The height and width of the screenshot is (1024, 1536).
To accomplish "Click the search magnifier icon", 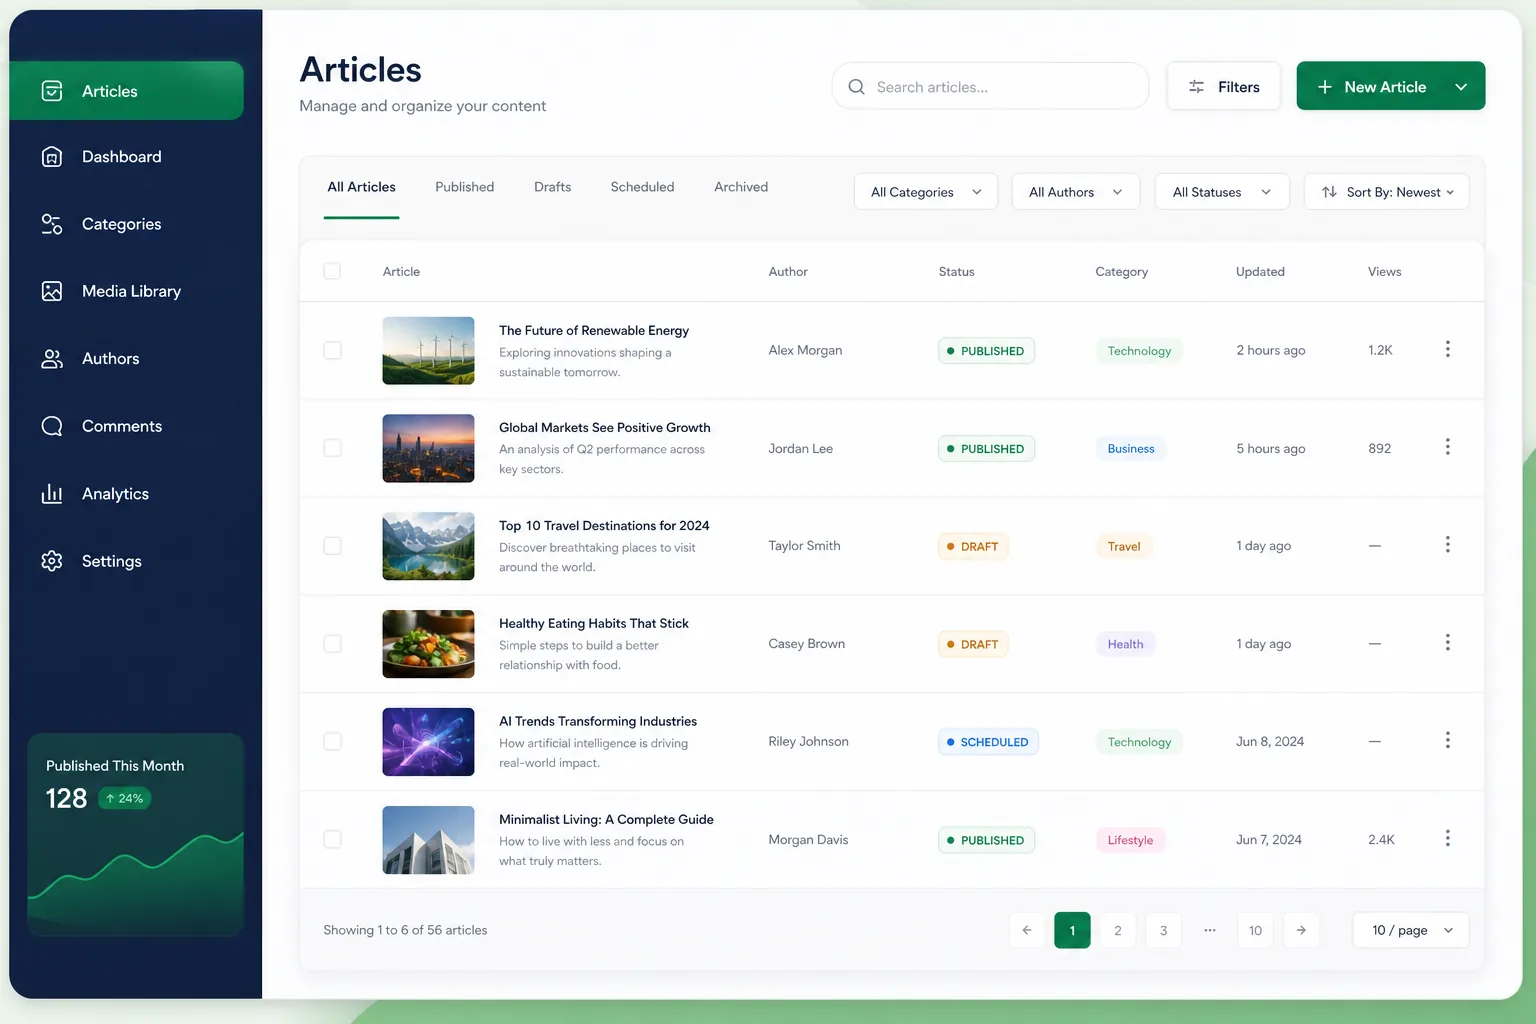I will coord(856,87).
